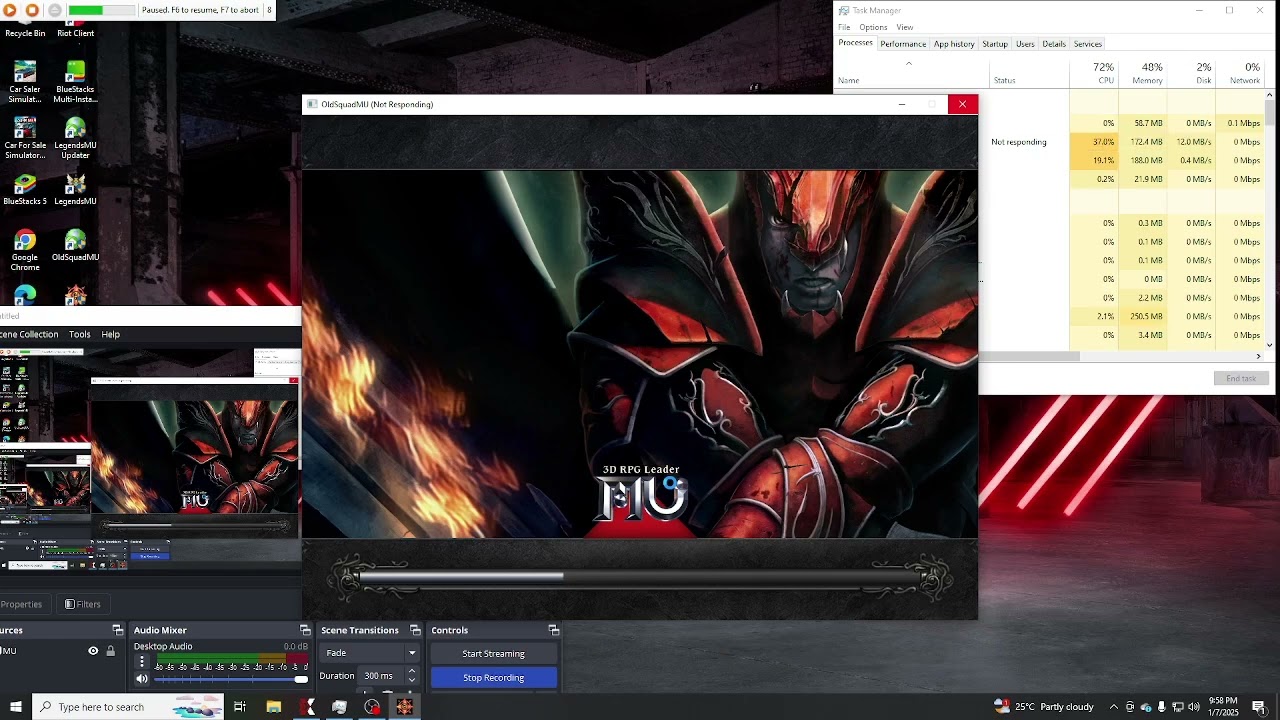The width and height of the screenshot is (1280, 720).
Task: Sort processes by Memory column
Action: (1143, 73)
